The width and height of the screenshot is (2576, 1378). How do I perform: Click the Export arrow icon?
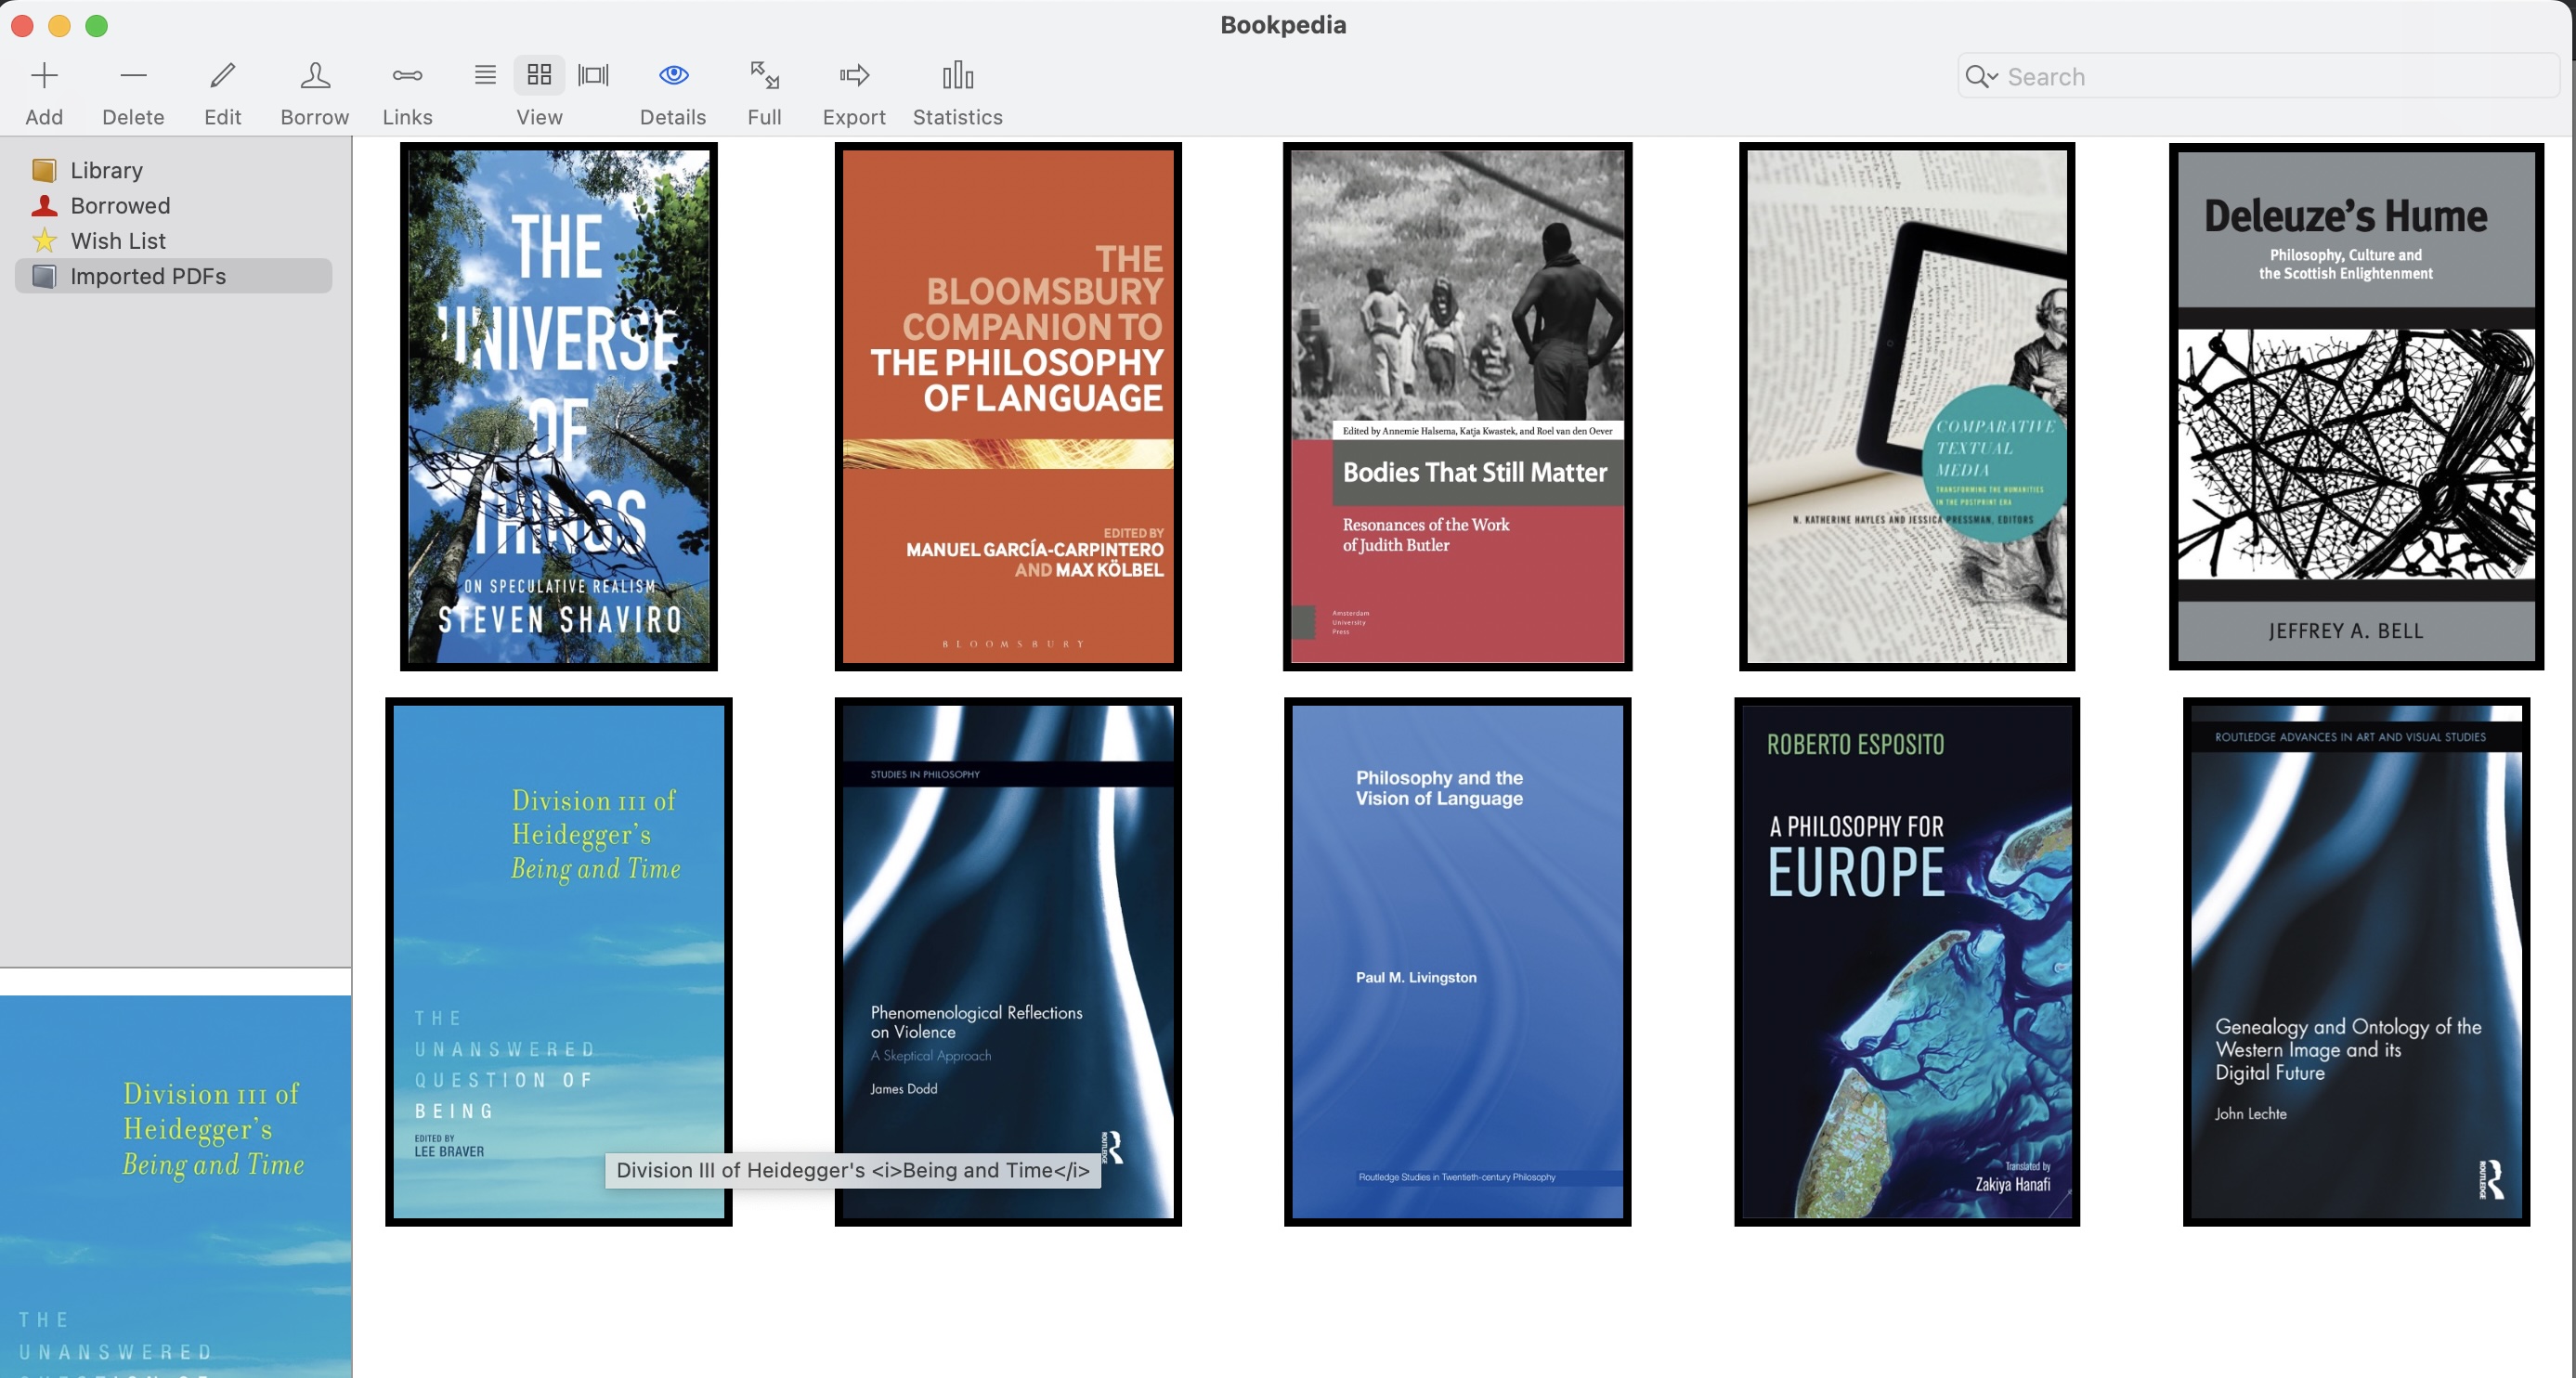click(x=854, y=75)
